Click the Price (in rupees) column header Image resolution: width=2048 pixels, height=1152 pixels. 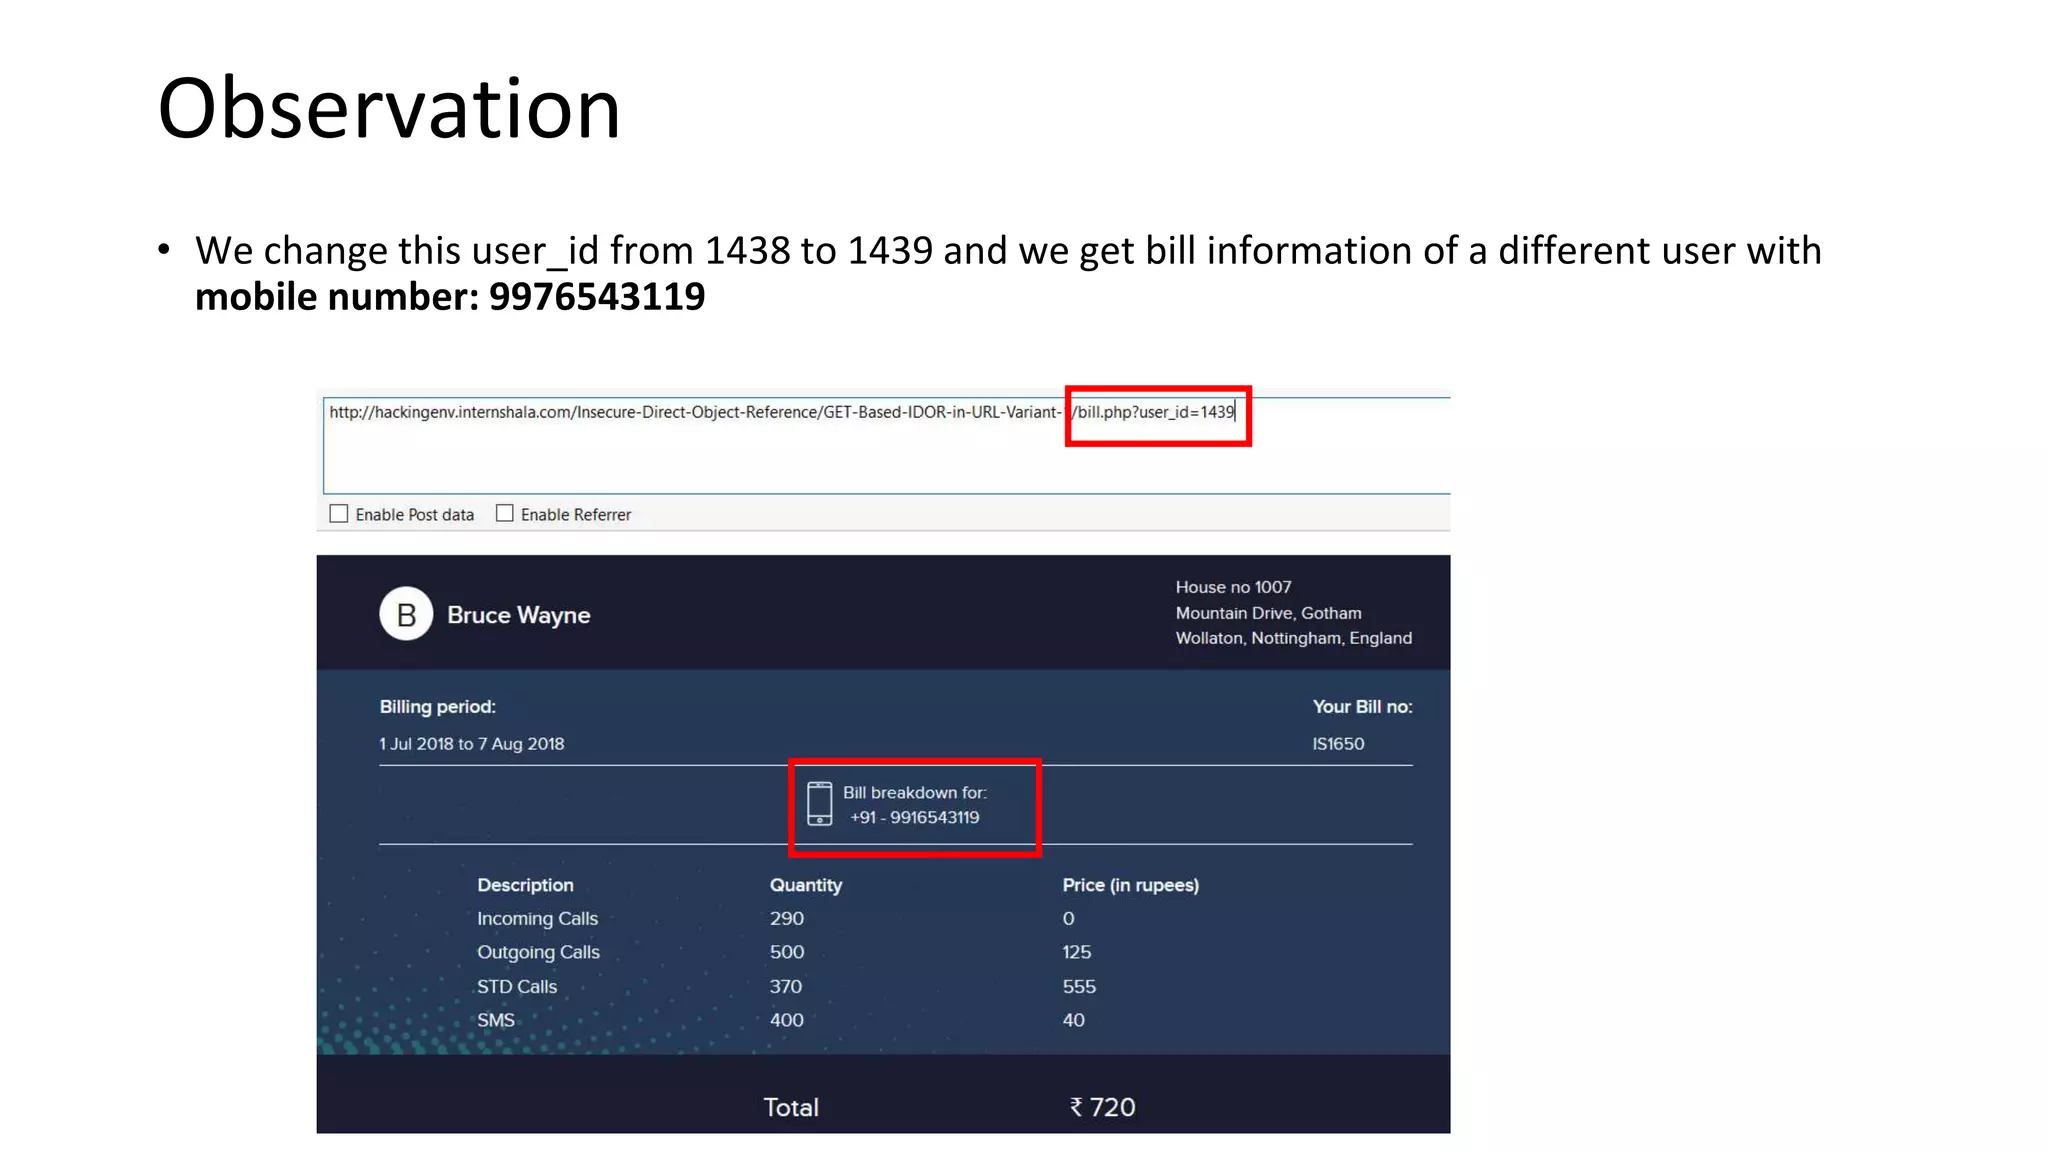(1130, 885)
